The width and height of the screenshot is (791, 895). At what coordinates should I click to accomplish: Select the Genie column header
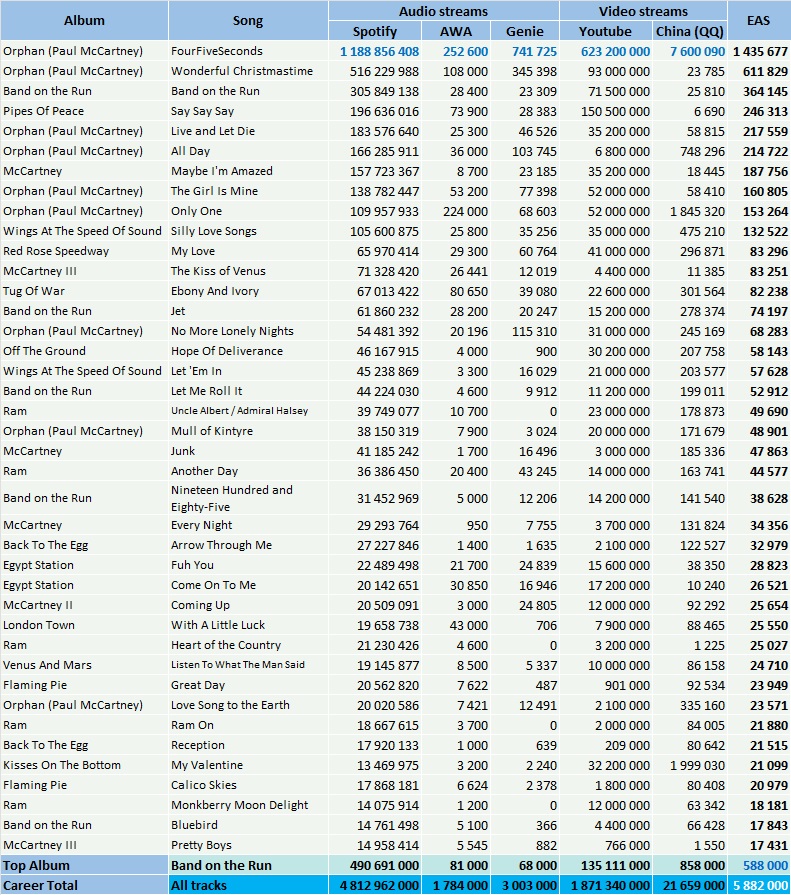coord(524,31)
